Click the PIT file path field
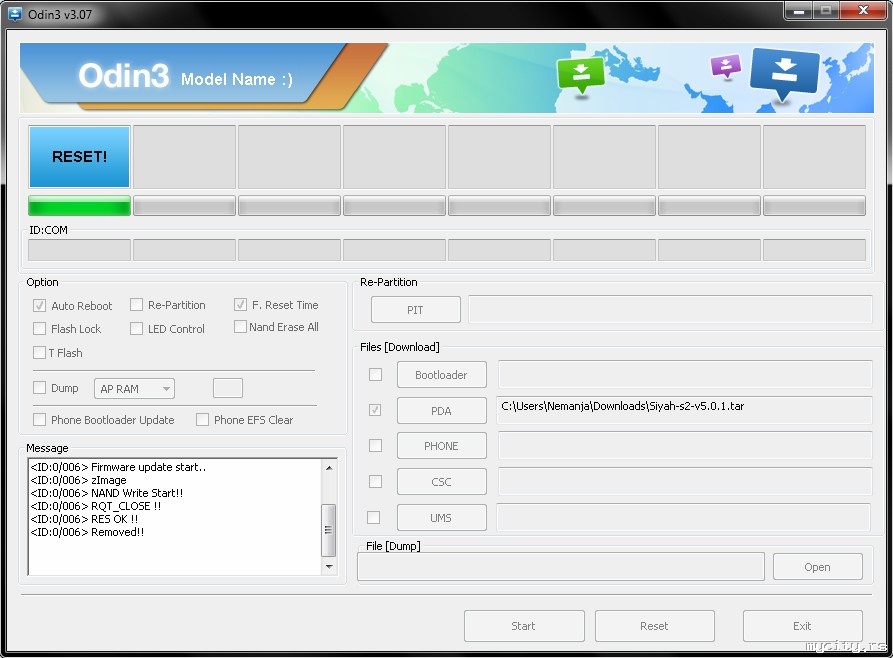893x658 pixels. pyautogui.click(x=670, y=309)
